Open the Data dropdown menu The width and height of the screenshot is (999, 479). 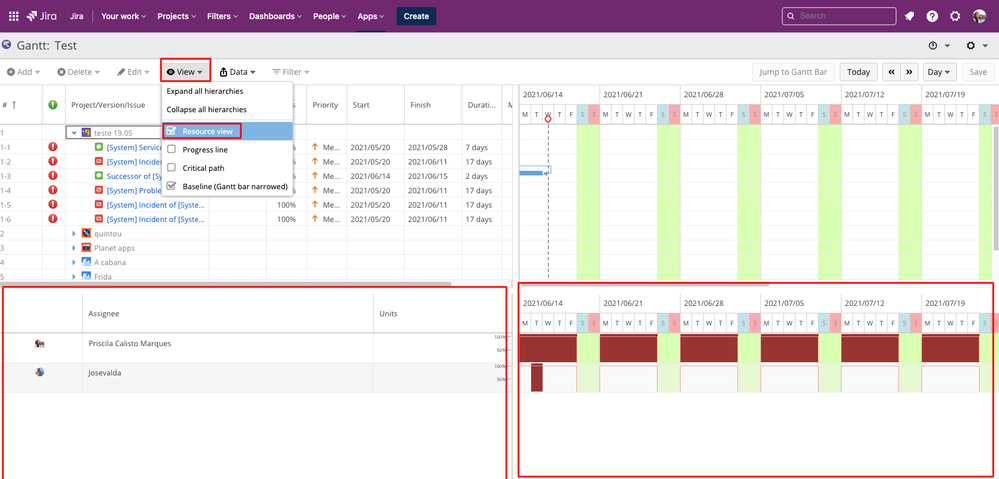[x=237, y=72]
